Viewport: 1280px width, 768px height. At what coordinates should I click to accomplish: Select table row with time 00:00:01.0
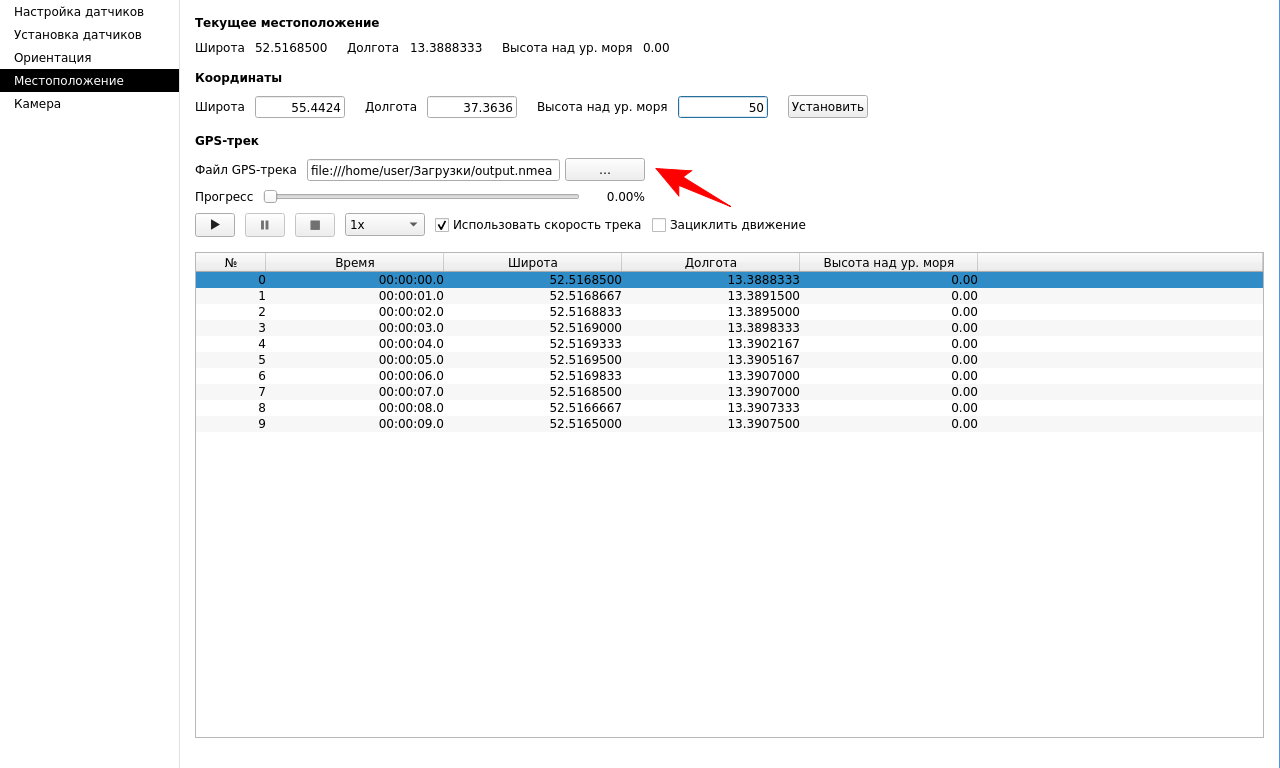pos(729,296)
